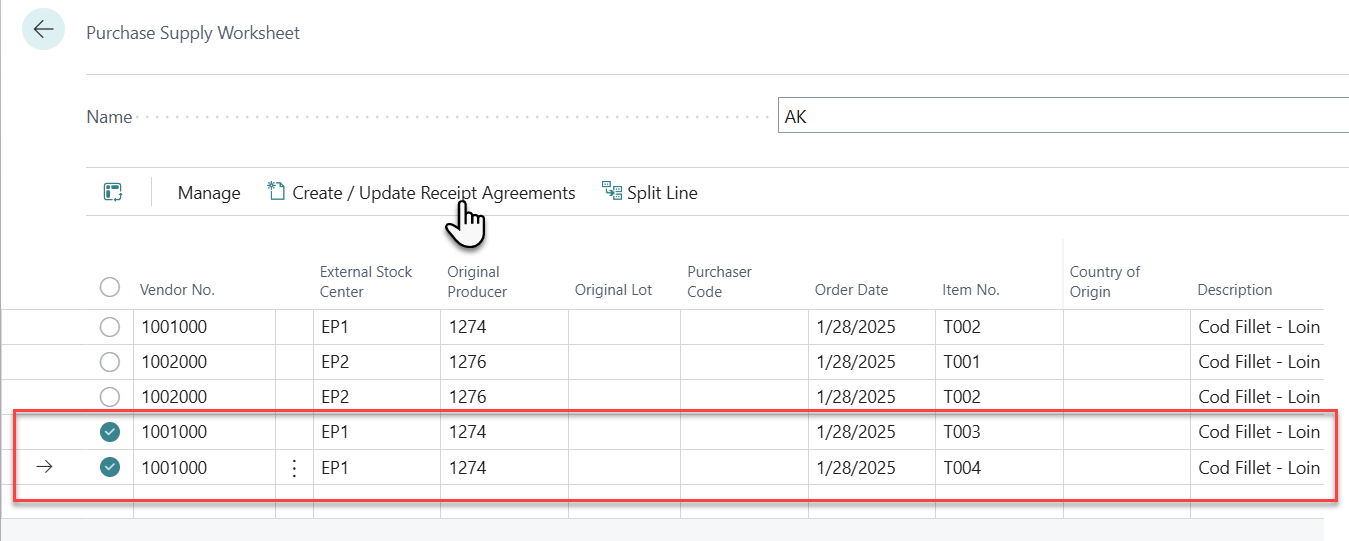Click Create / Update Receipt Agreements action
Image resolution: width=1349 pixels, height=541 pixels.
click(x=433, y=193)
